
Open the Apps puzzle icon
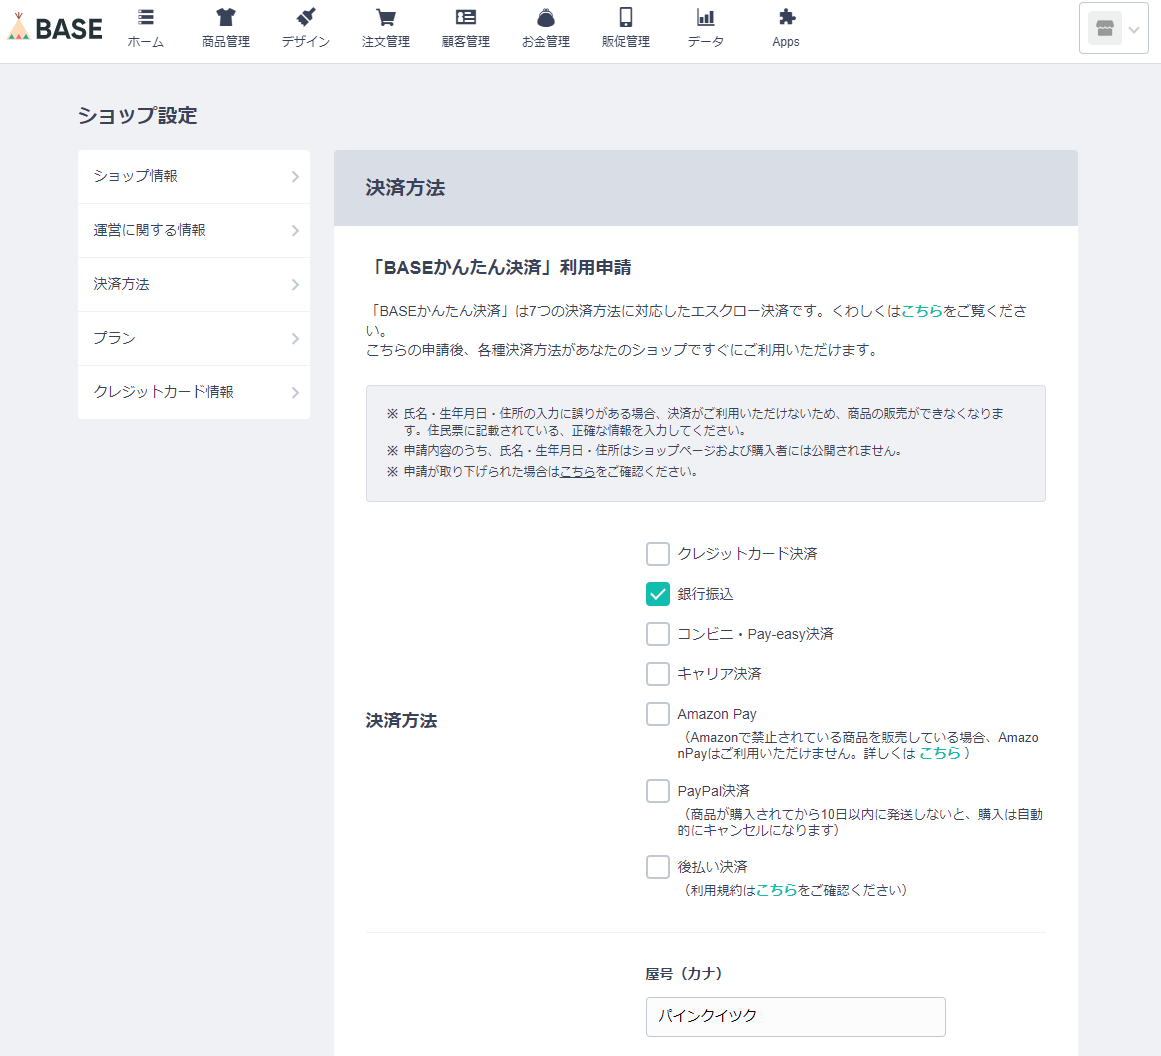[x=786, y=18]
